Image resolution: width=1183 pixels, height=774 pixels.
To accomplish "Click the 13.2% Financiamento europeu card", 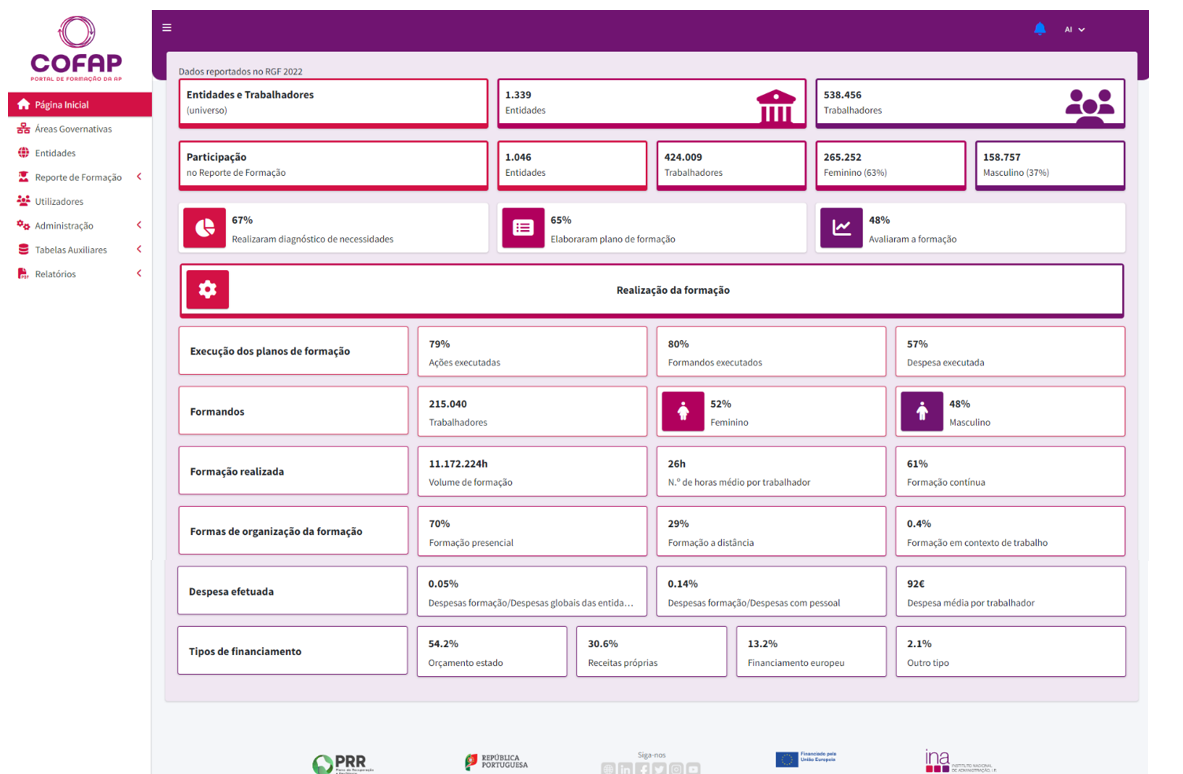I will [x=811, y=652].
